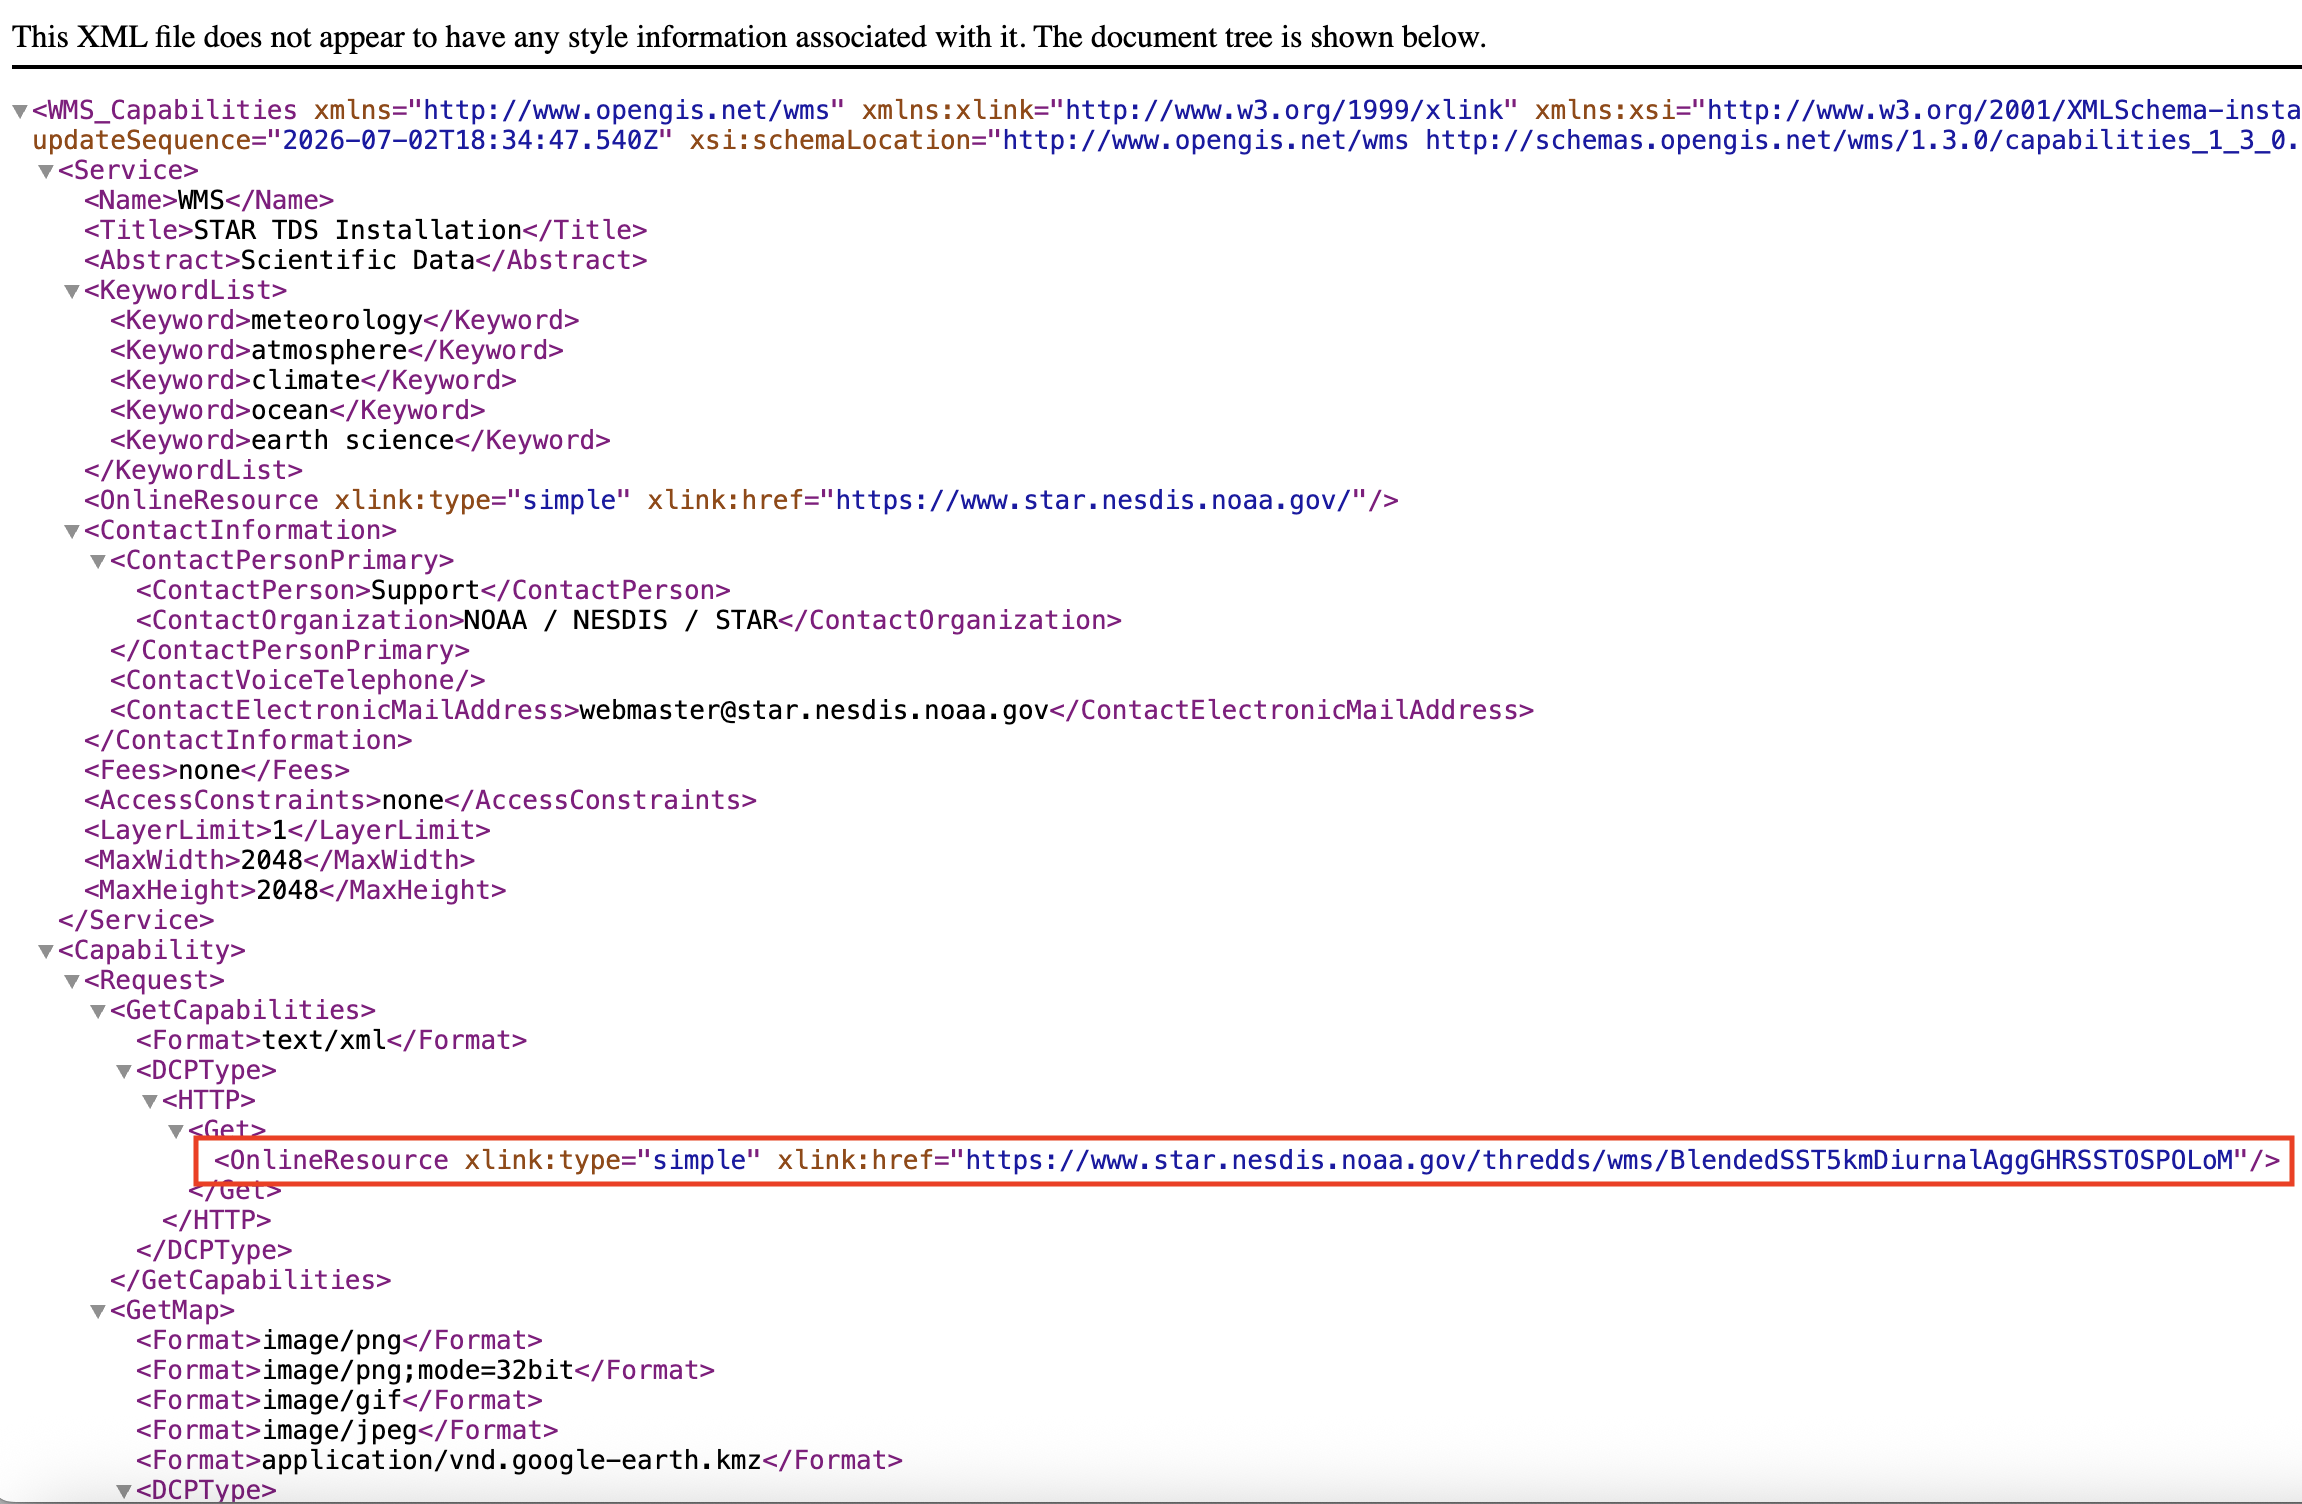Image resolution: width=2302 pixels, height=1504 pixels.
Task: Collapse the ContactPersonPrimary node
Action: point(97,561)
